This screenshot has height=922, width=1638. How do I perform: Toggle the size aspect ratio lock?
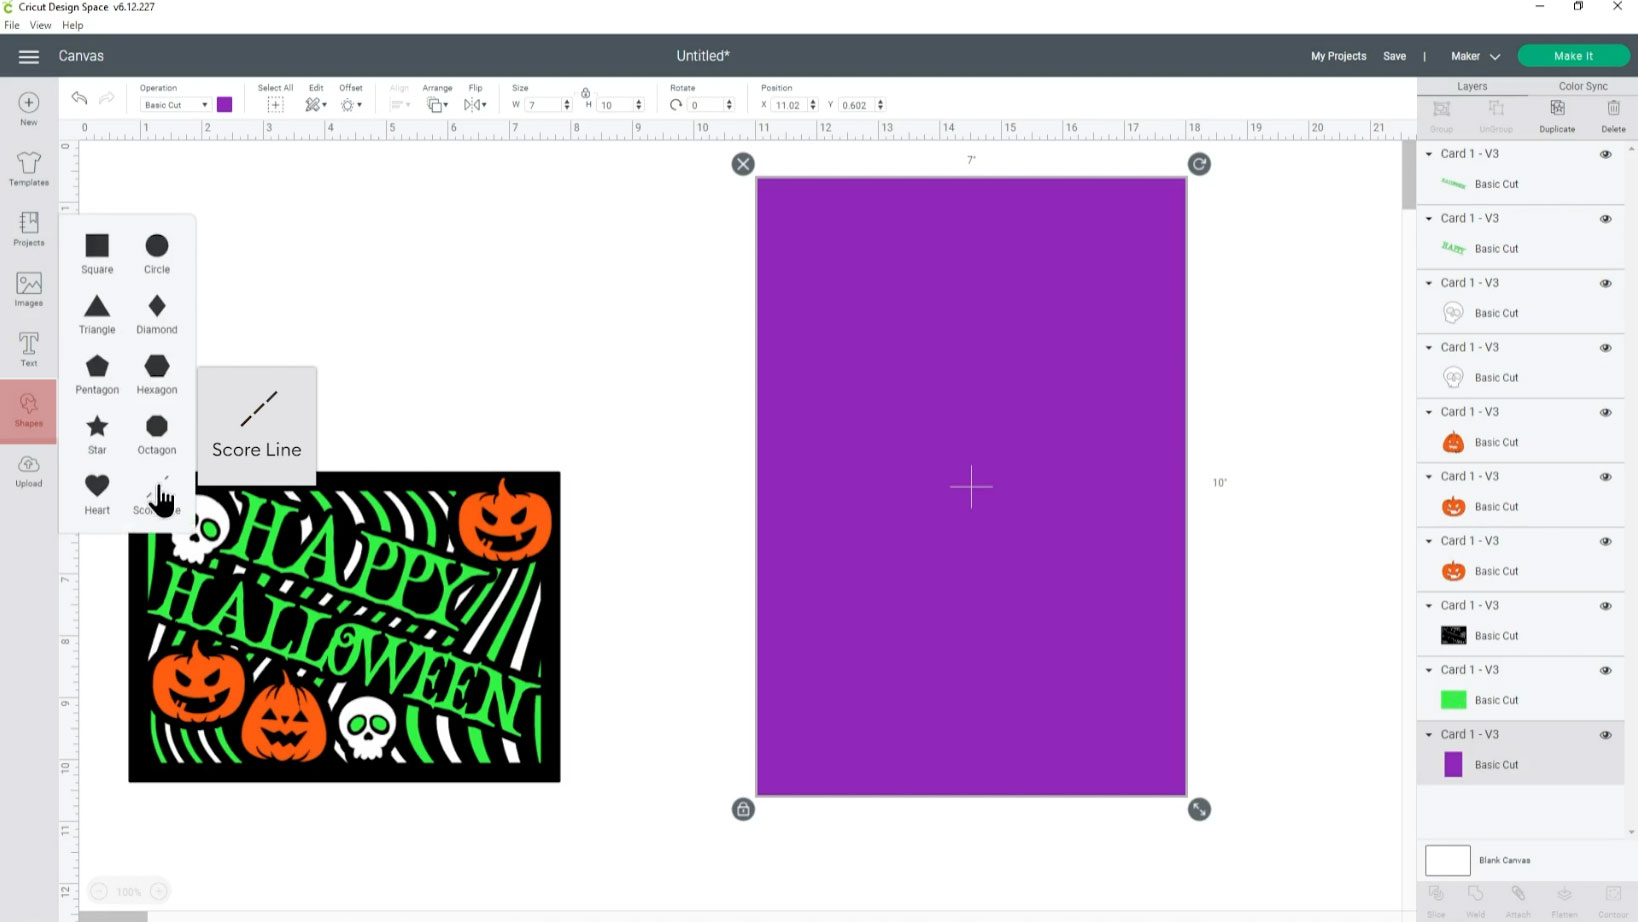pyautogui.click(x=586, y=93)
